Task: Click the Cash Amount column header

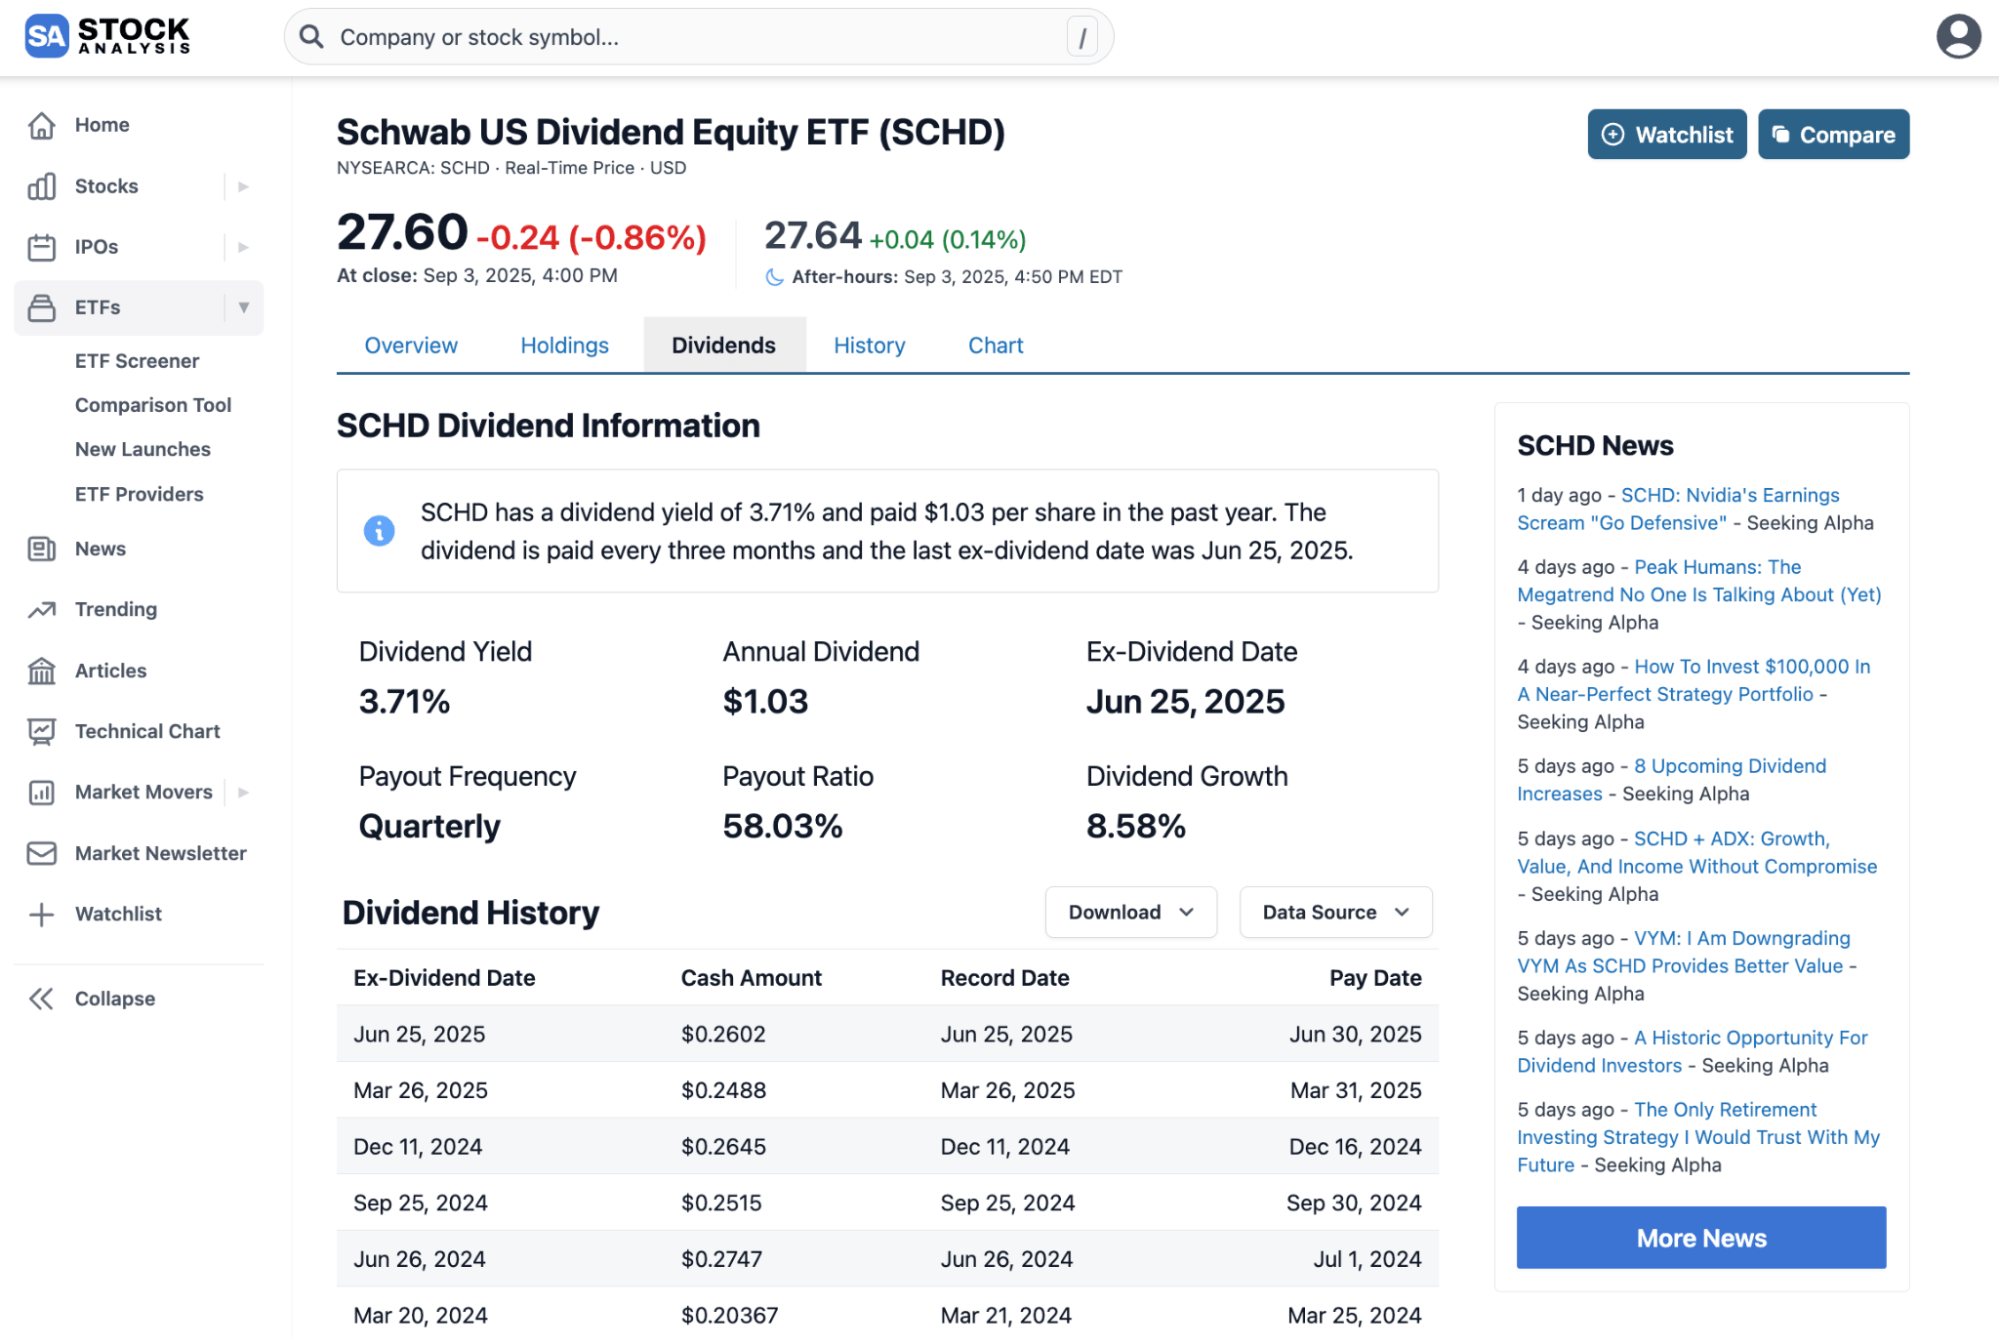Action: coord(751,978)
